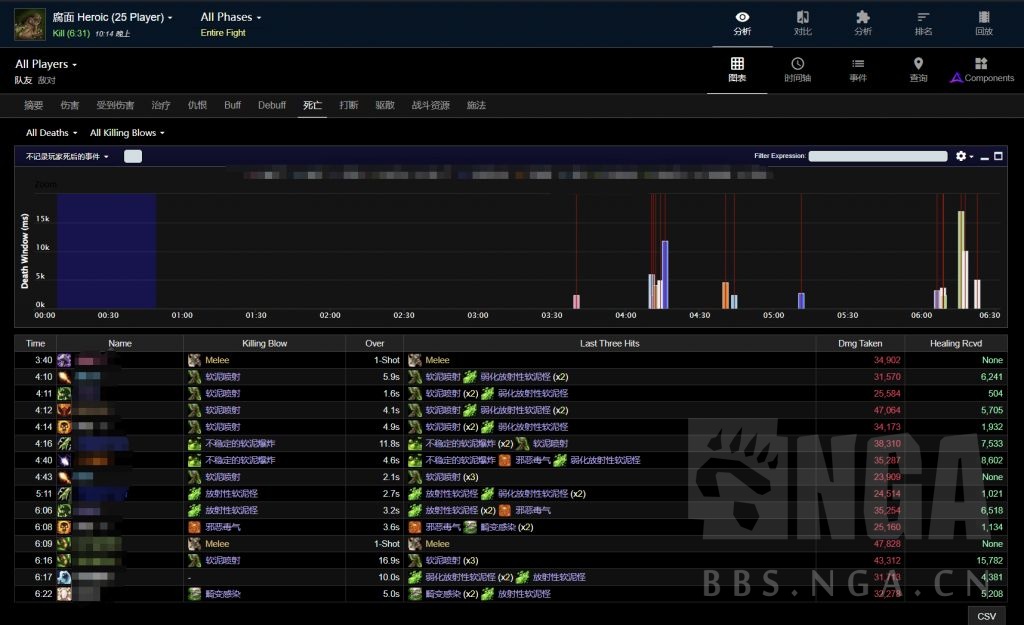Open the All Phases dropdown
Viewport: 1024px width, 625px height.
(x=230, y=17)
